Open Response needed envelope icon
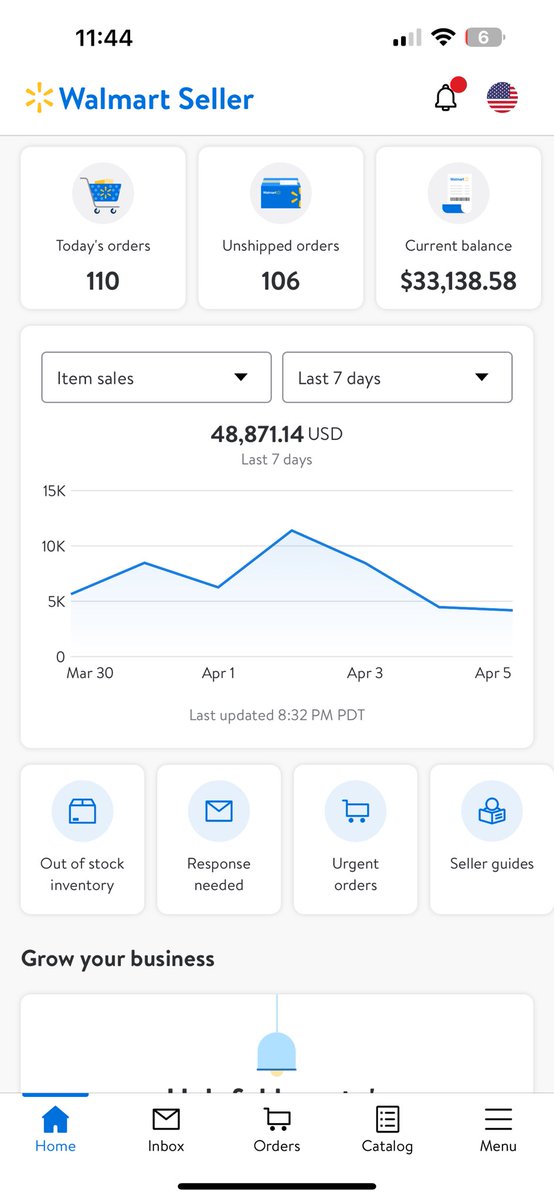Viewport: 554px width, 1200px height. [219, 812]
